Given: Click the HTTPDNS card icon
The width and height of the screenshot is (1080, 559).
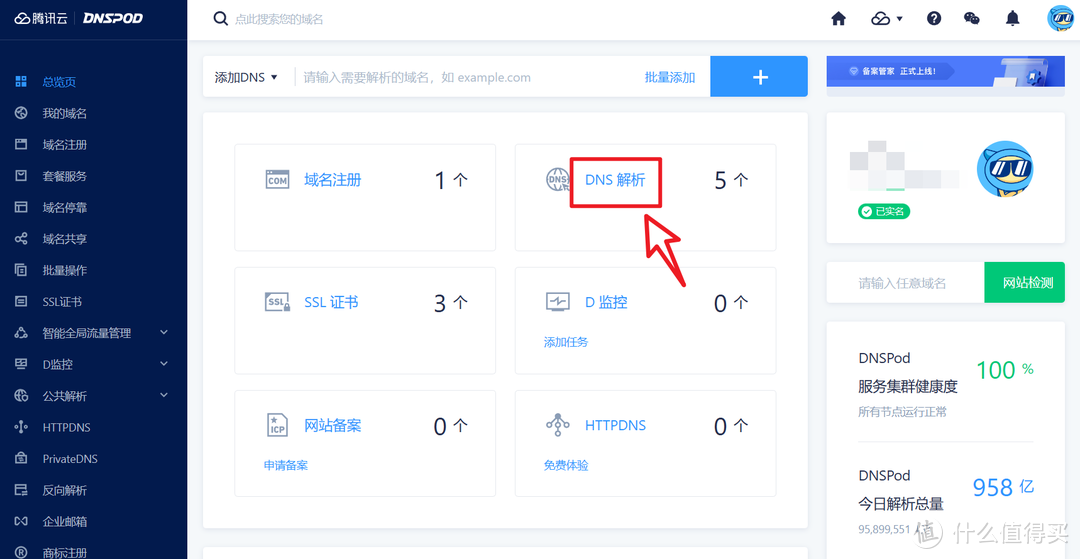Looking at the screenshot, I should click(557, 425).
